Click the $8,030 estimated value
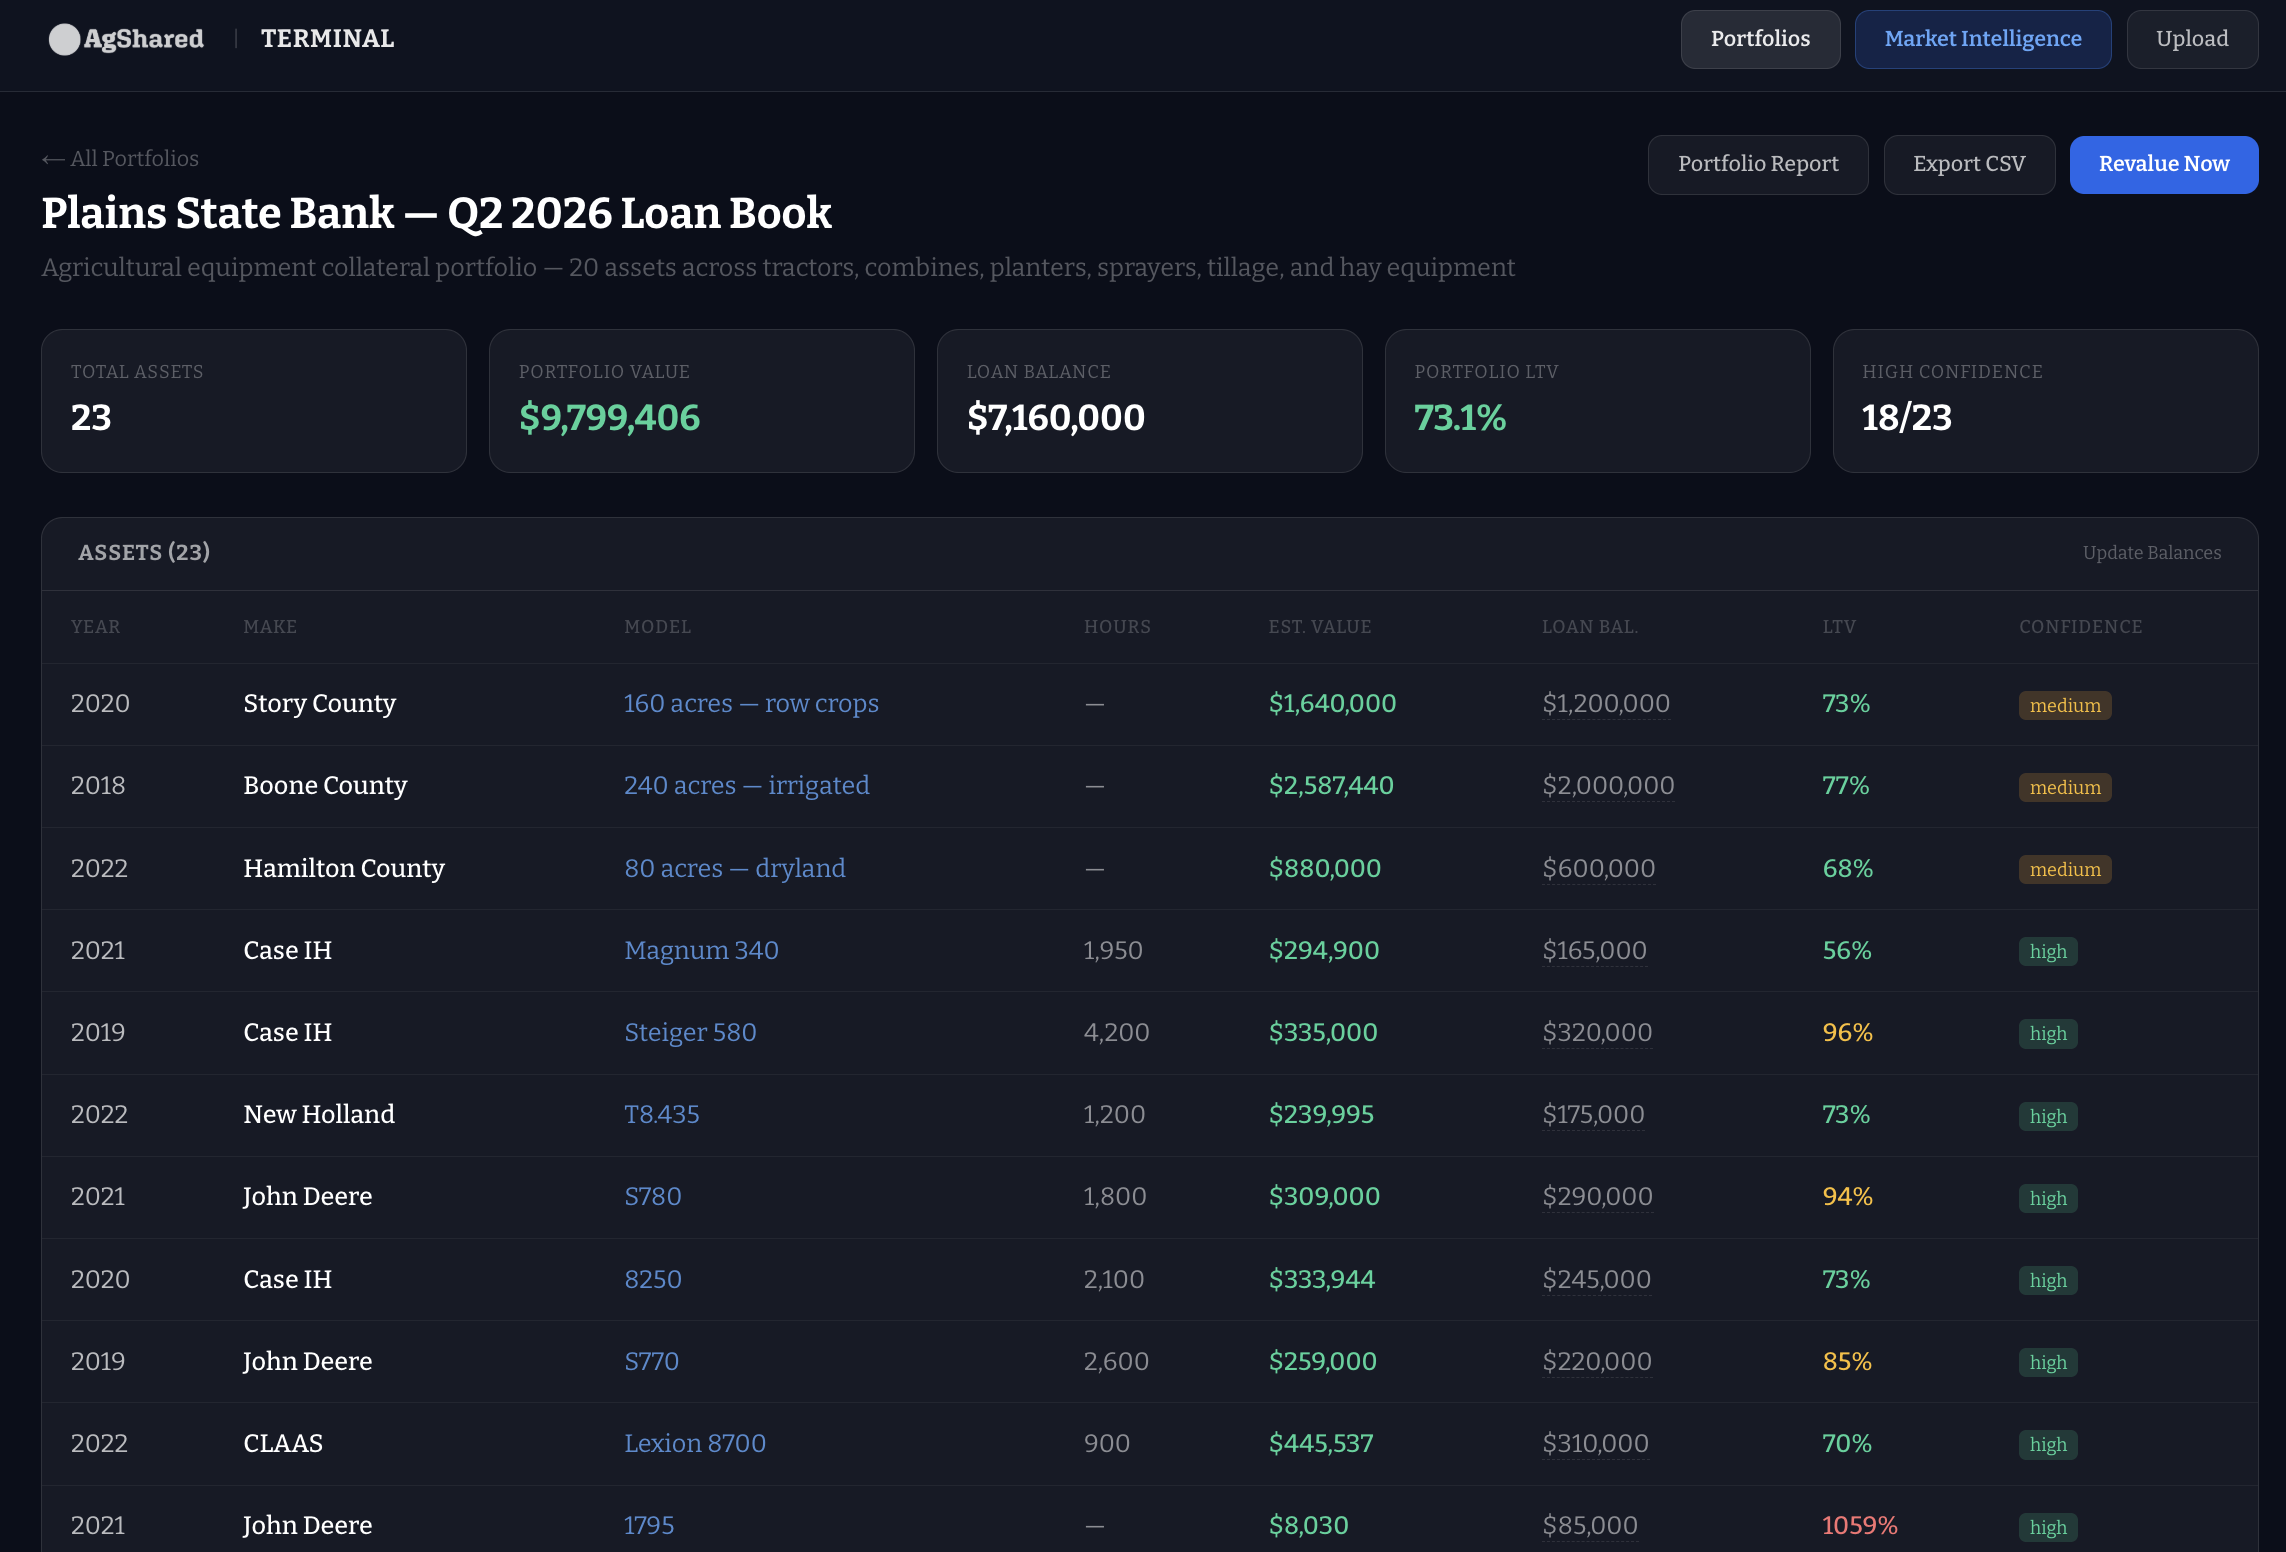The image size is (2286, 1552). pyautogui.click(x=1308, y=1525)
